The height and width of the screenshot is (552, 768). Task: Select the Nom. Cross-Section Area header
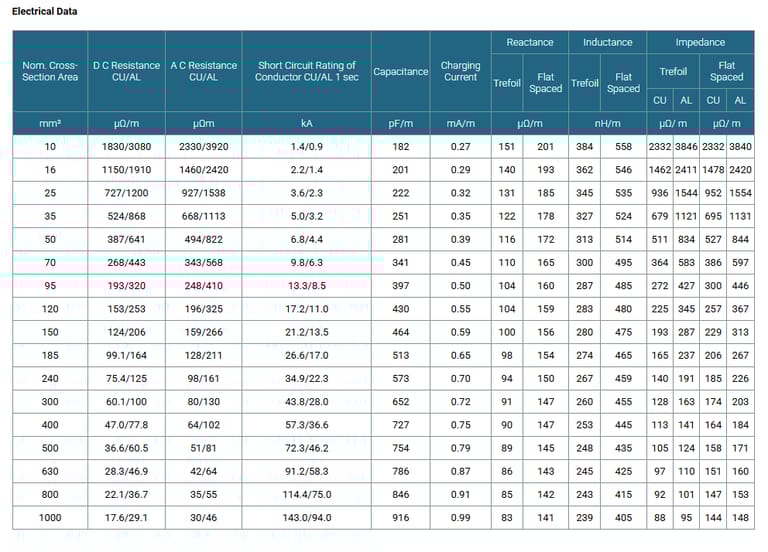(x=50, y=71)
